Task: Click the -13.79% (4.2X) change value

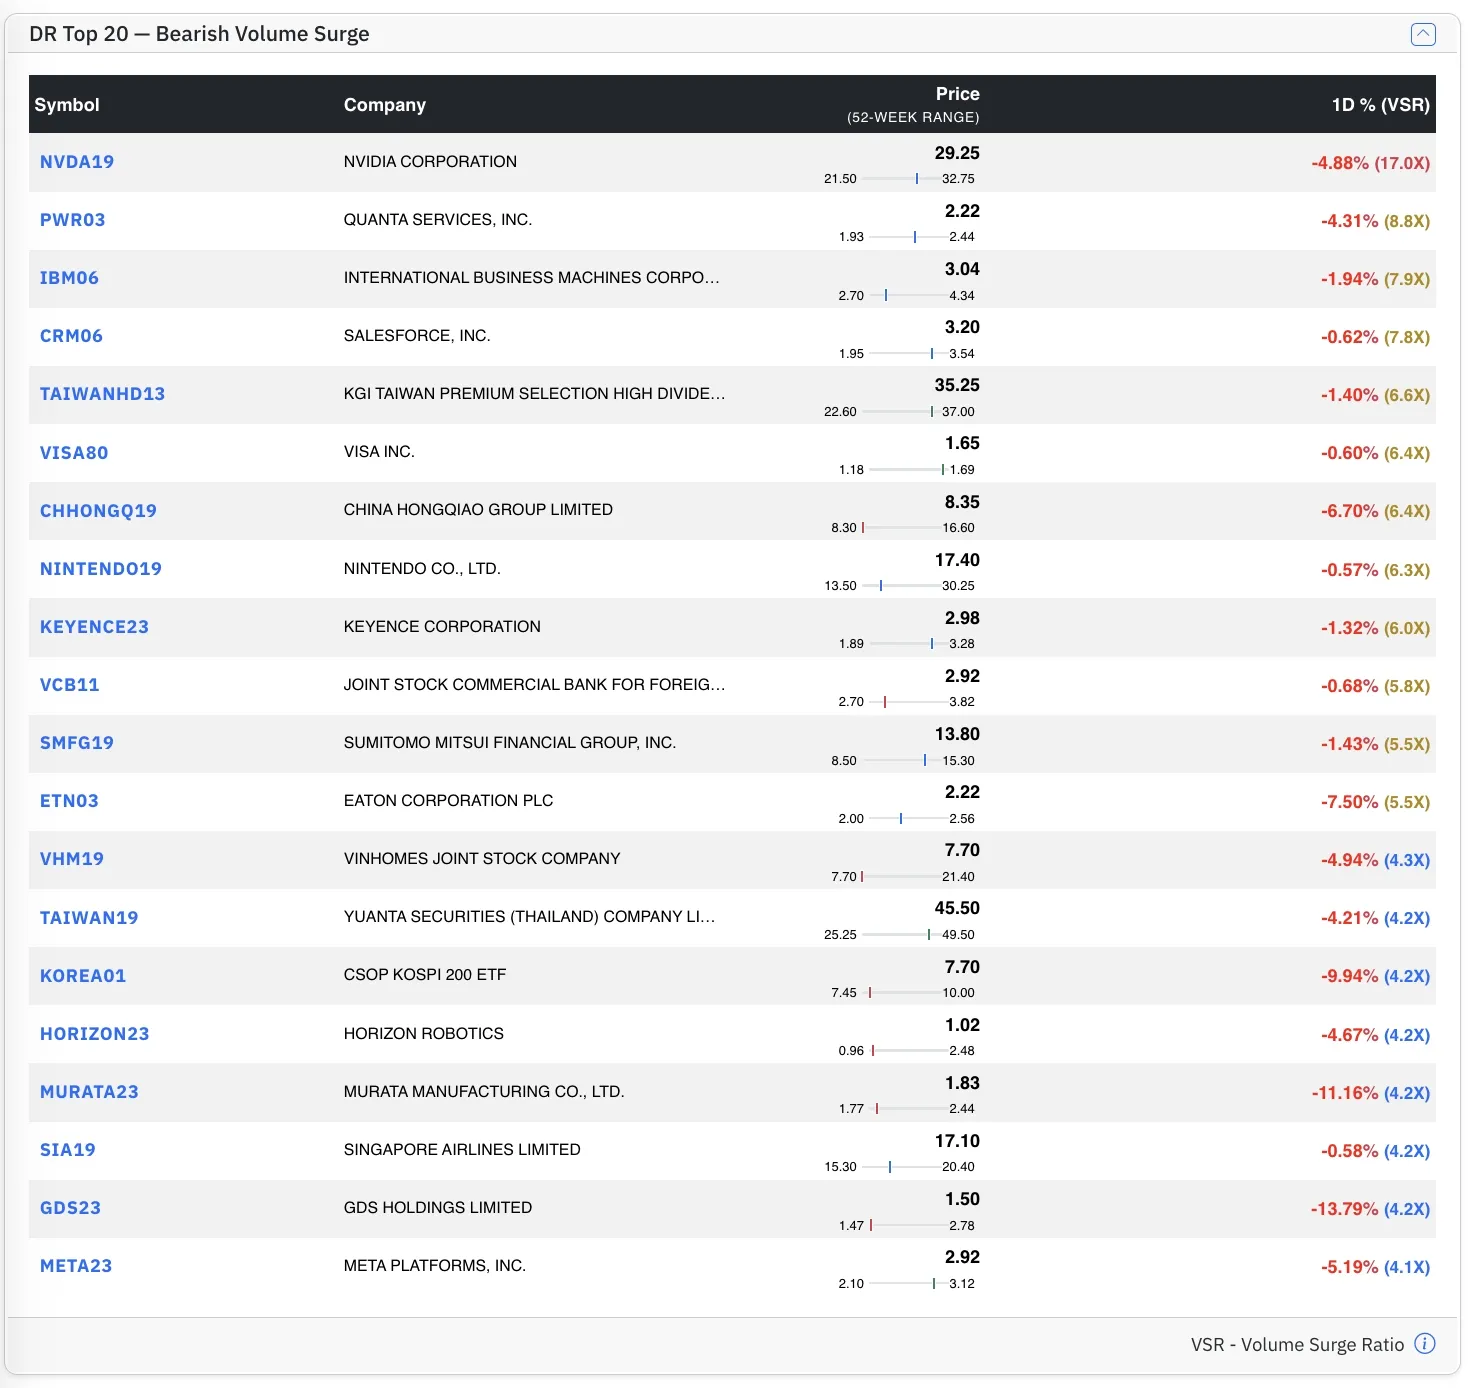Action: (1370, 1209)
